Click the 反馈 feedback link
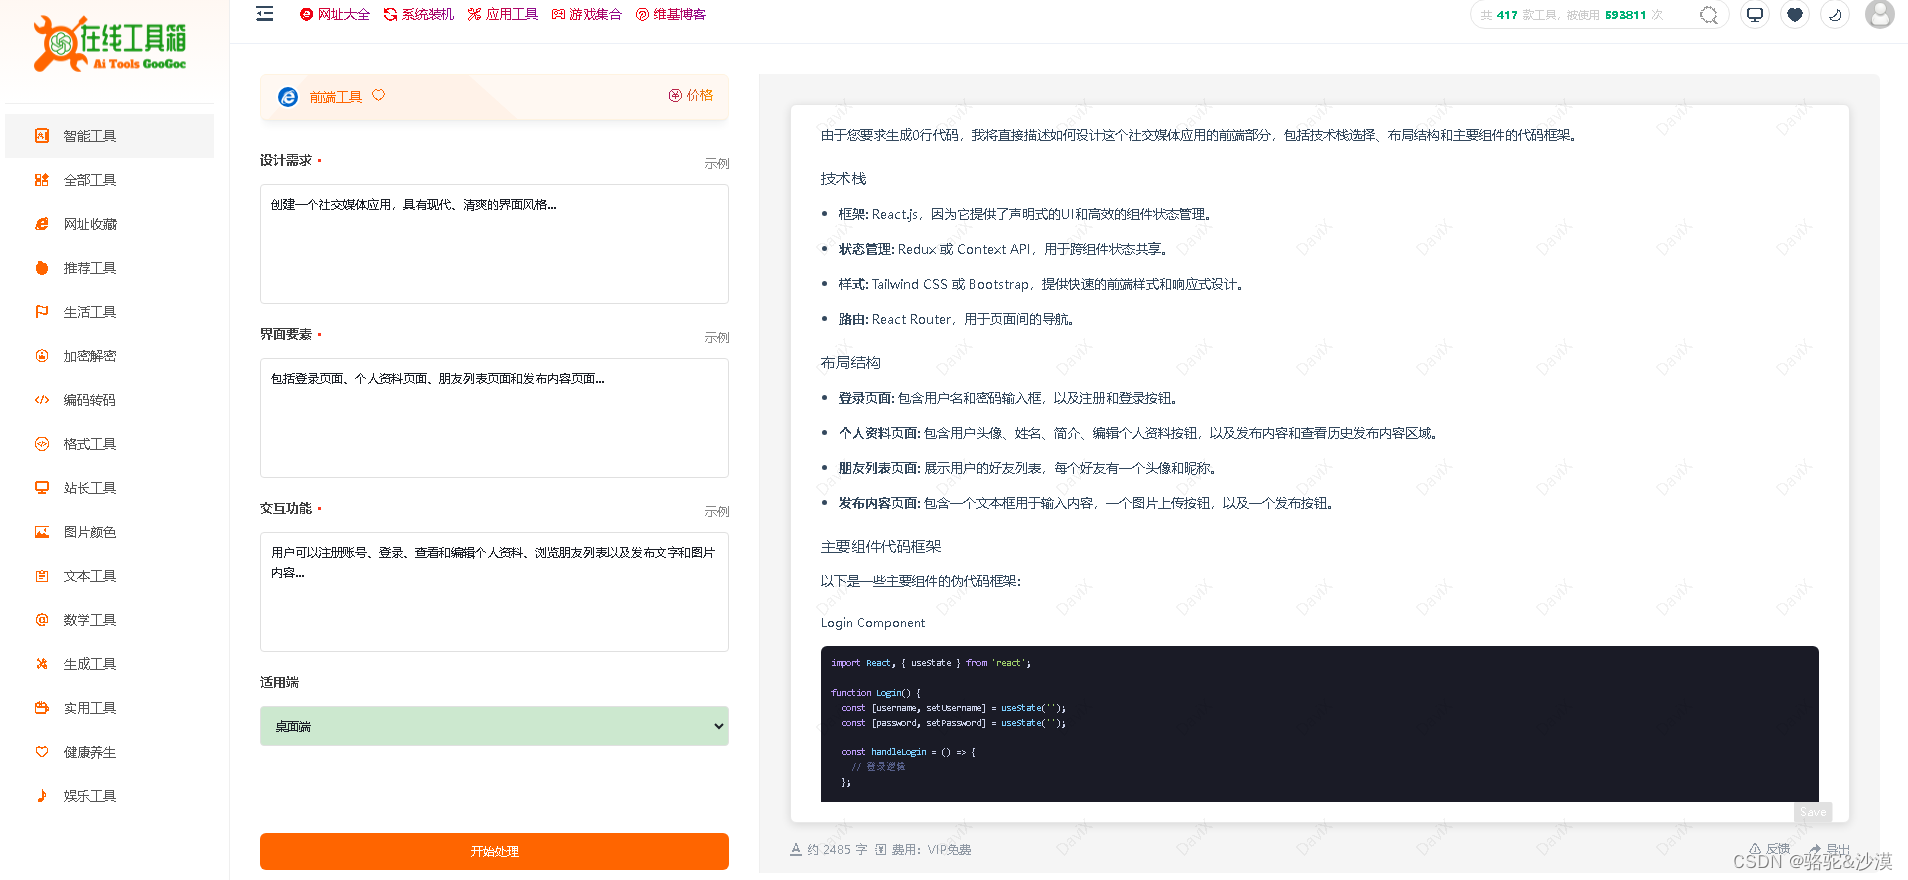The height and width of the screenshot is (880, 1908). (1770, 849)
